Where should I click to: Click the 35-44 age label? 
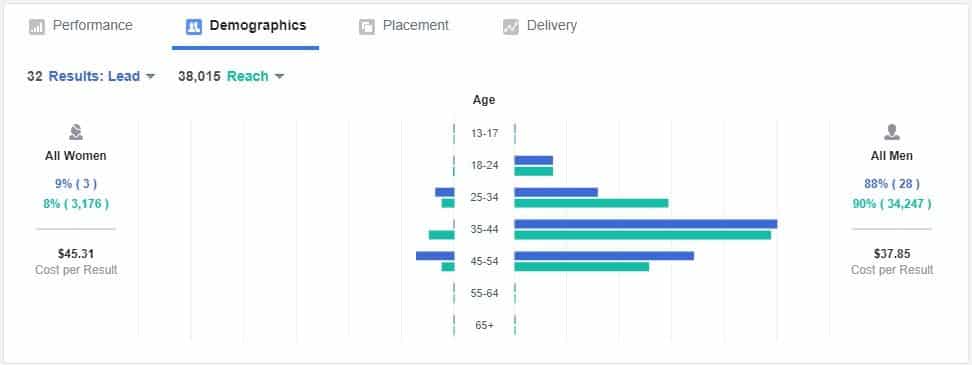click(x=484, y=229)
